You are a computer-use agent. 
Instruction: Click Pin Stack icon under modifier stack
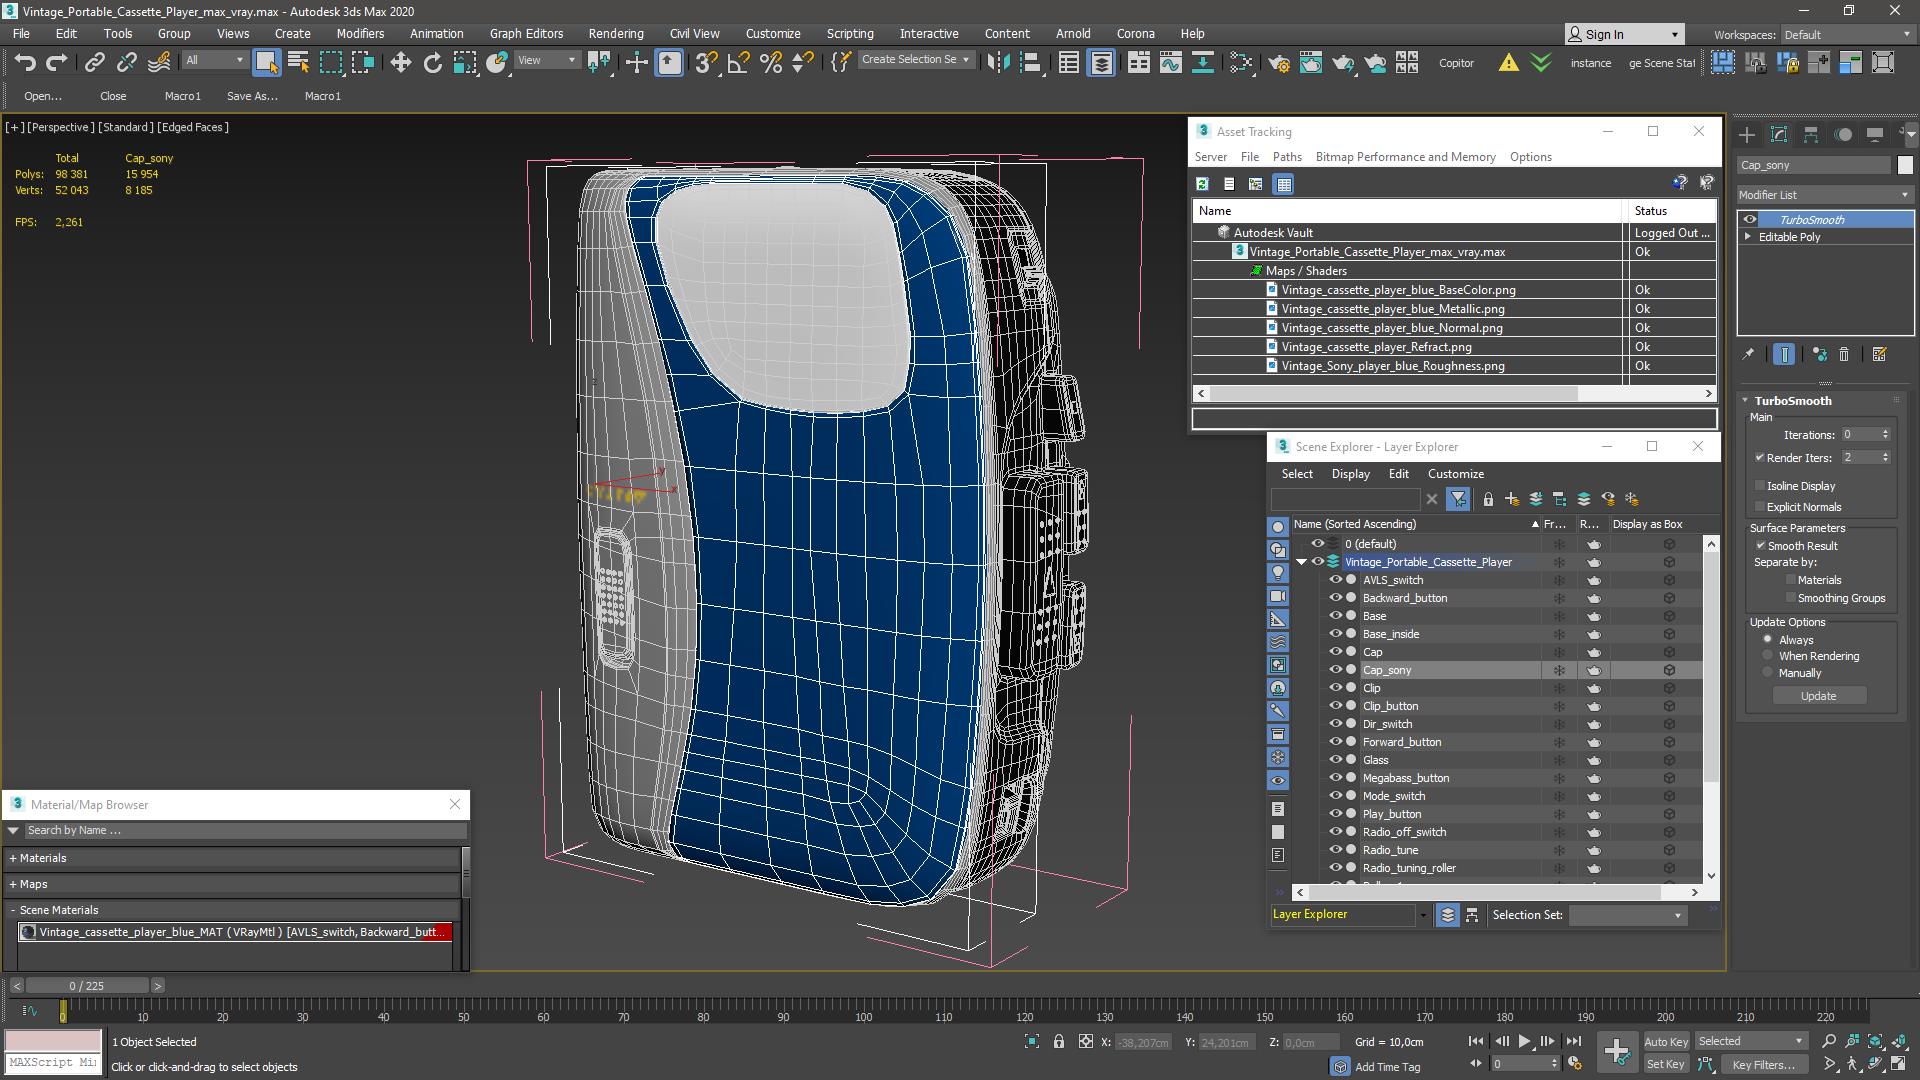coord(1747,354)
